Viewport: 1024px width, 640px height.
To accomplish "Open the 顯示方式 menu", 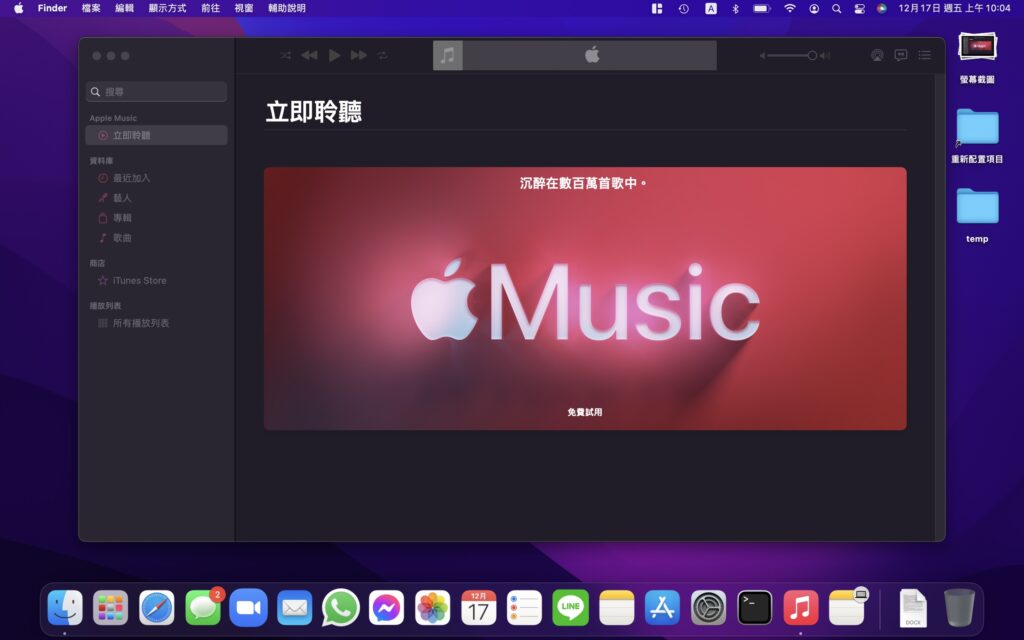I will pyautogui.click(x=167, y=8).
